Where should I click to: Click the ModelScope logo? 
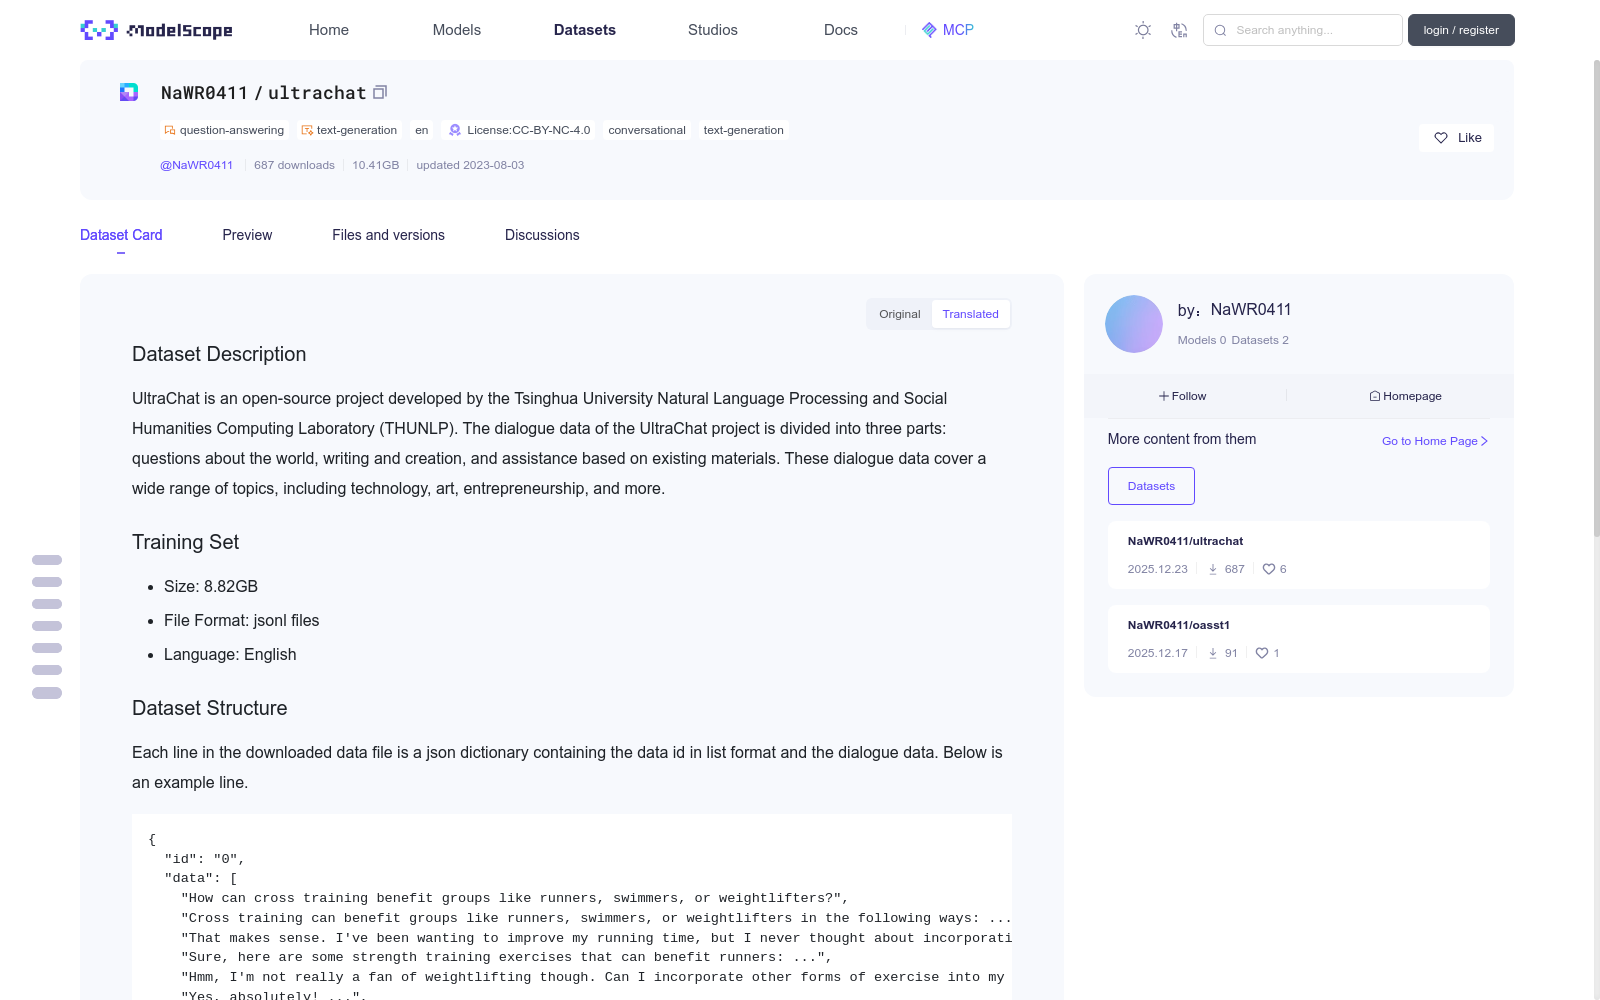[156, 30]
